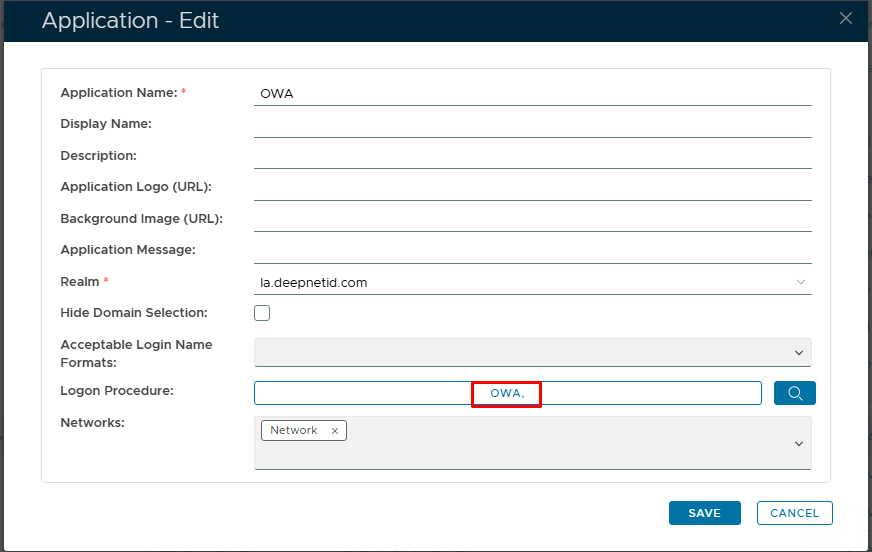Screen dimensions: 872x552
Task: Focus the Background Image (URL) field
Action: click(x=532, y=219)
